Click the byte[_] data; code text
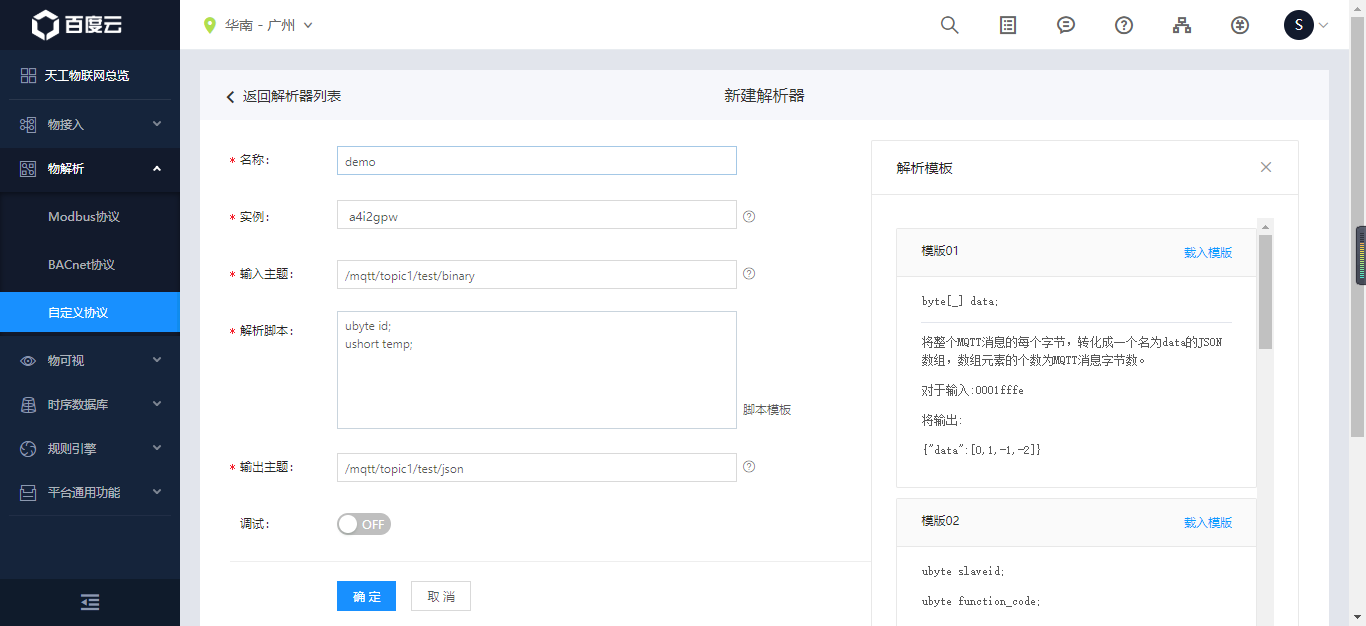Screen dimensions: 1366x626 tap(960, 301)
